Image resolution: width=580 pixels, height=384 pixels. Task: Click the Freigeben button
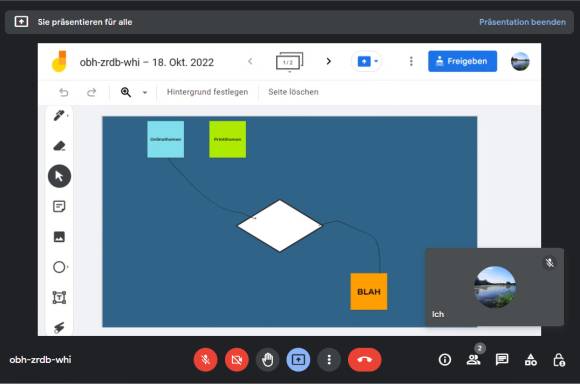pyautogui.click(x=462, y=61)
